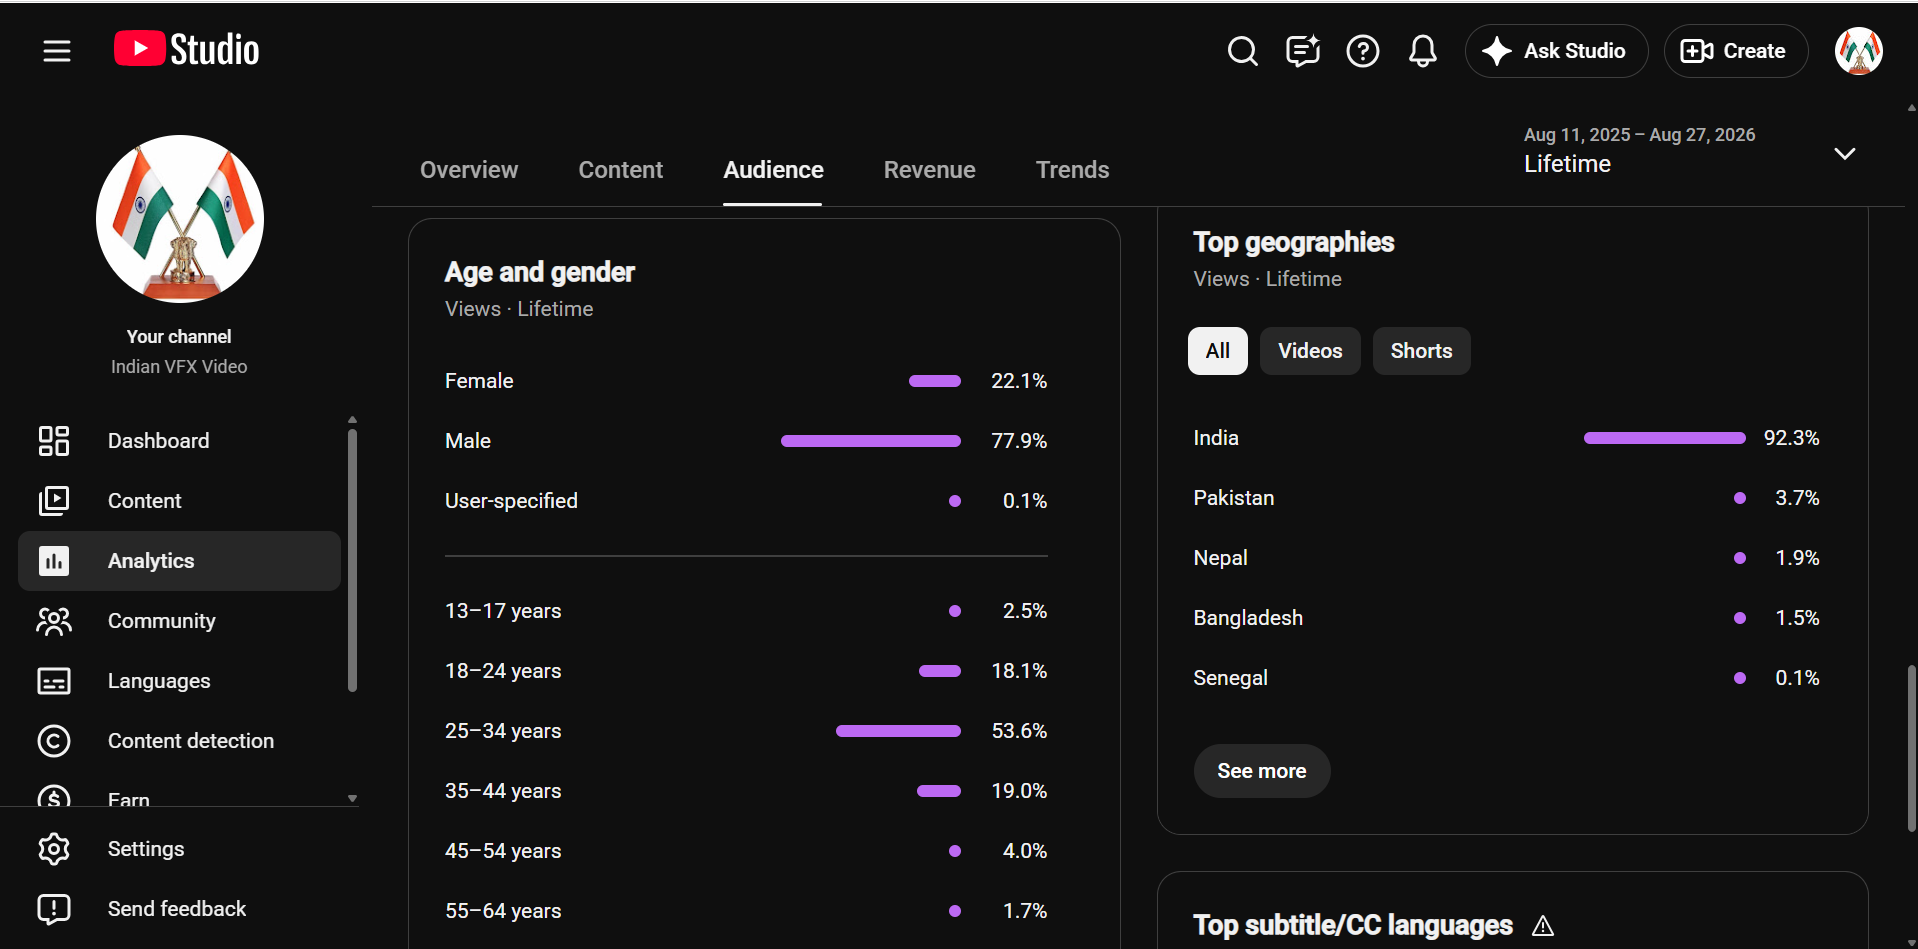Screen dimensions: 1918x949
Task: Click the 92.3% value for India
Action: tap(1791, 438)
